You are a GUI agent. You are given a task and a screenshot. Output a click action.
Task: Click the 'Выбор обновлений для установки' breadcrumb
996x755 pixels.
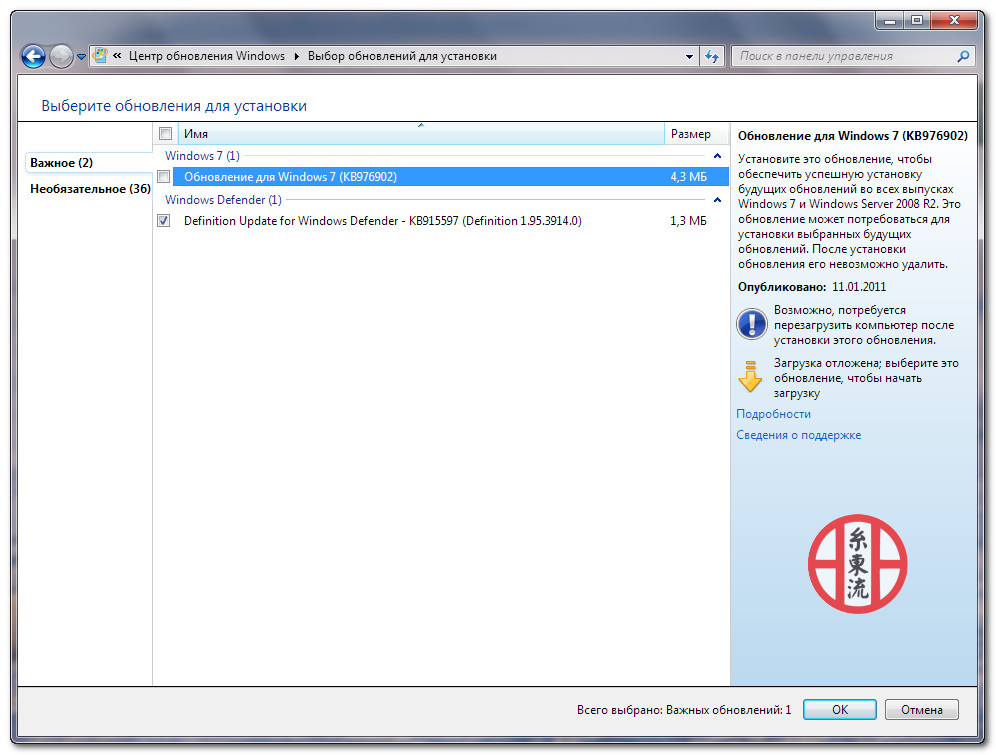402,56
